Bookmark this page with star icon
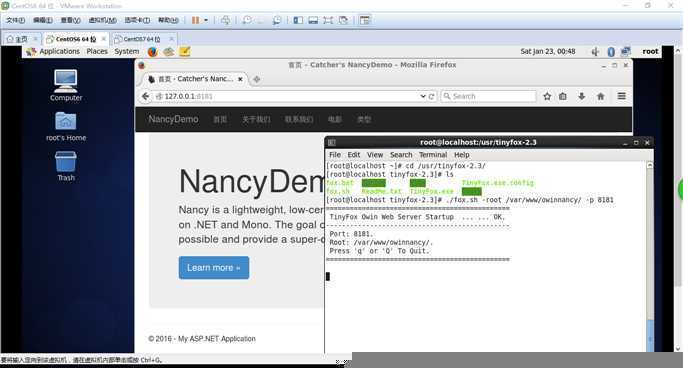The image size is (683, 368). pyautogui.click(x=547, y=96)
